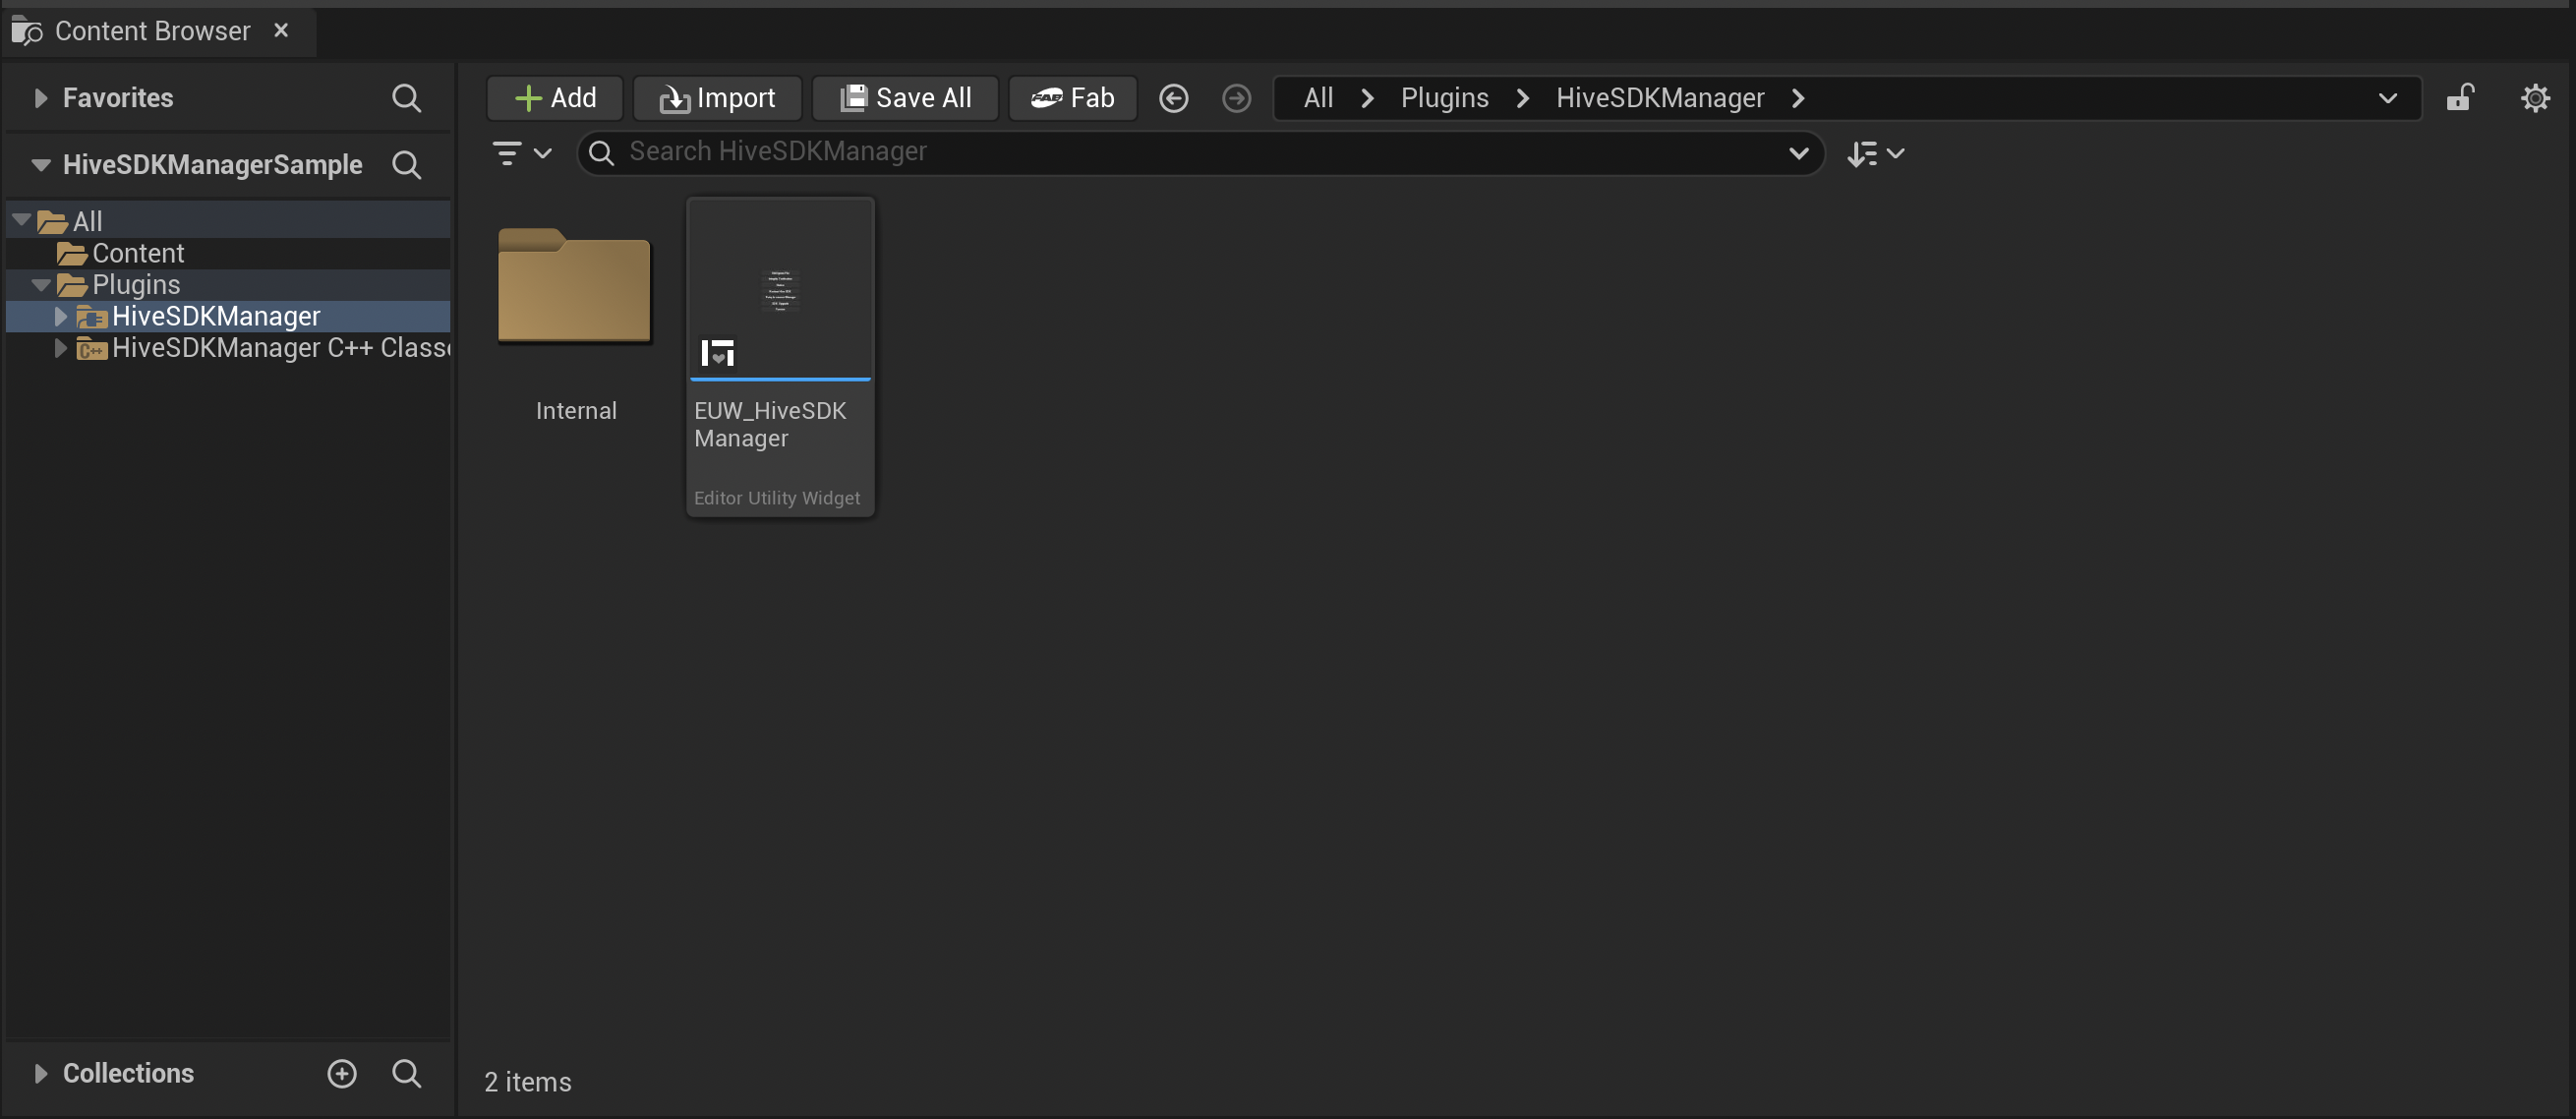The height and width of the screenshot is (1119, 2576).
Task: Click the search icon in Collections
Action: [406, 1073]
